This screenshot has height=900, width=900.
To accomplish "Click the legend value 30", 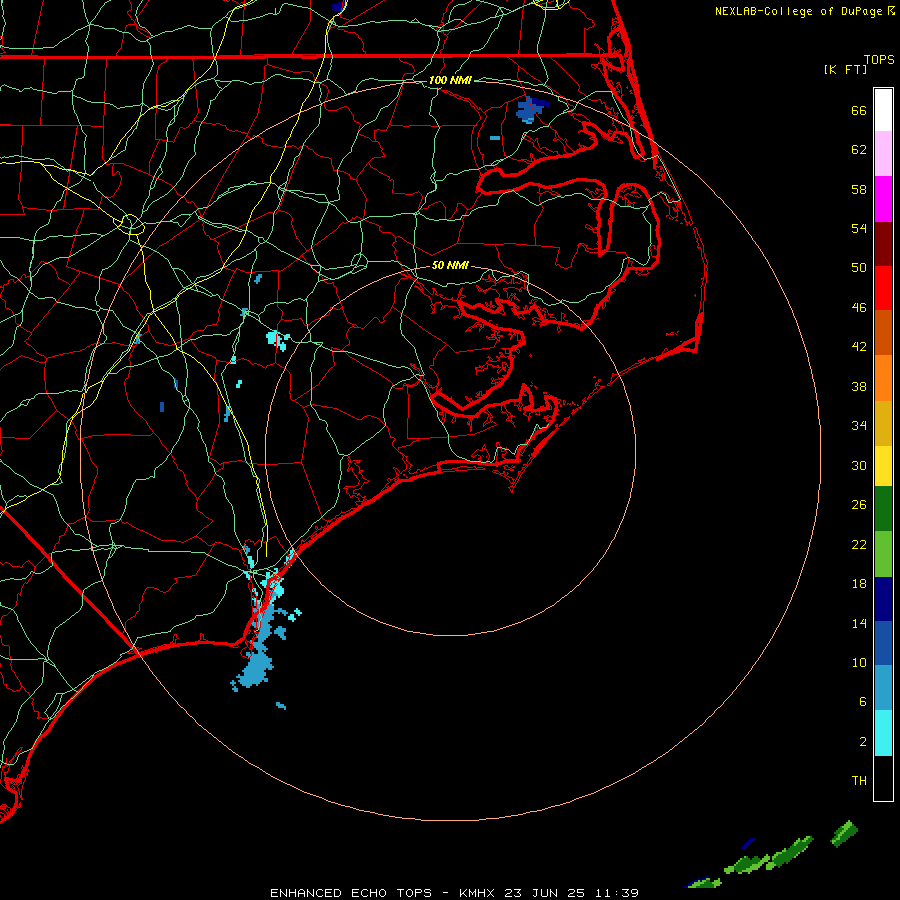I will coord(859,465).
